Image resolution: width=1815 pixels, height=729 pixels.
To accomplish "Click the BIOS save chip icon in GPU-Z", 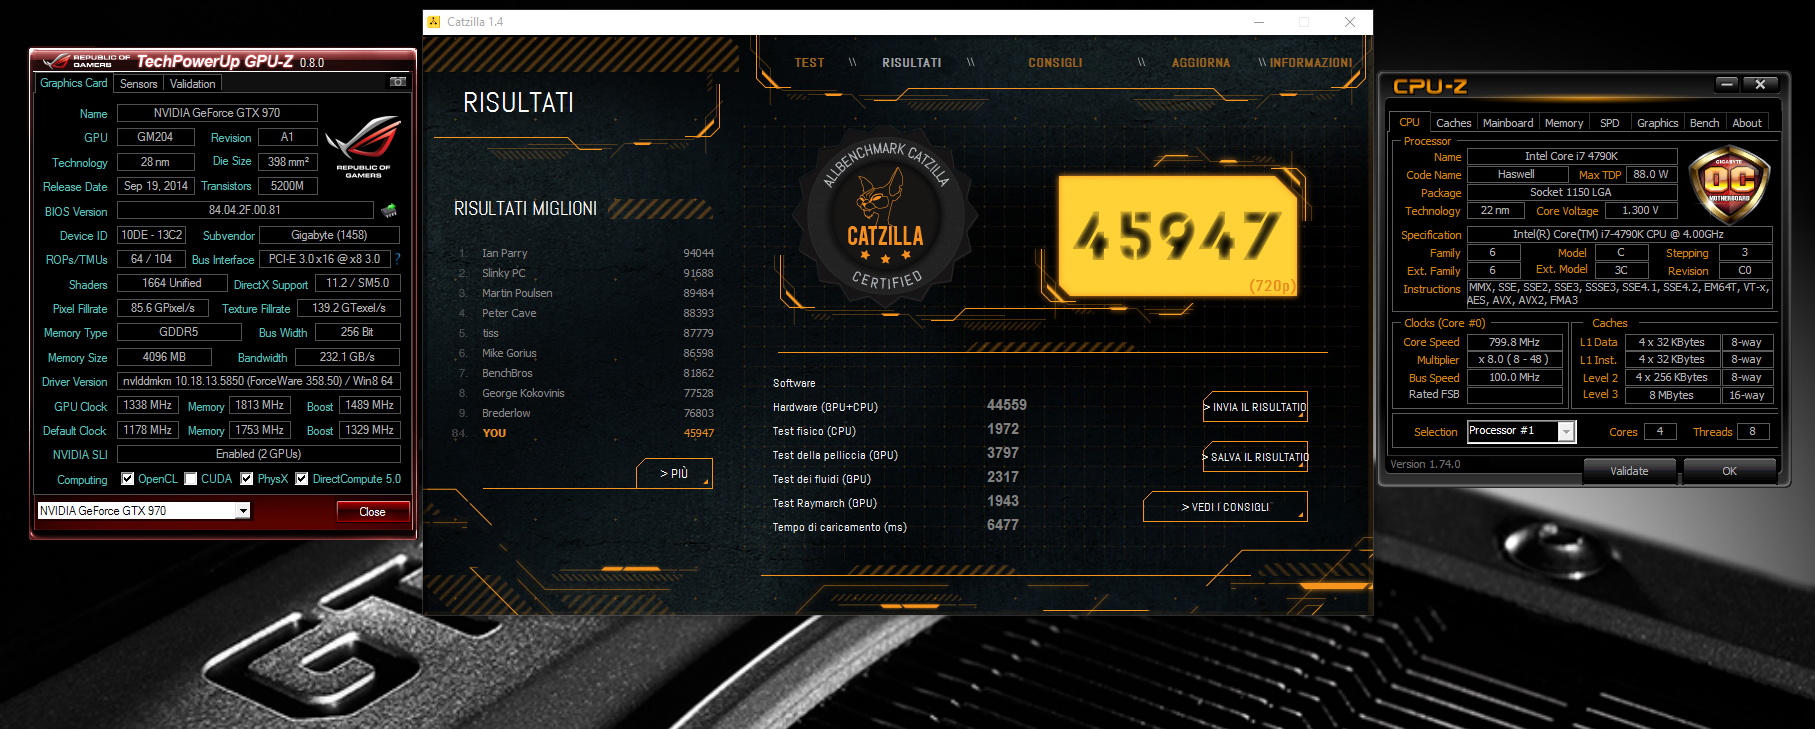I will pyautogui.click(x=390, y=210).
